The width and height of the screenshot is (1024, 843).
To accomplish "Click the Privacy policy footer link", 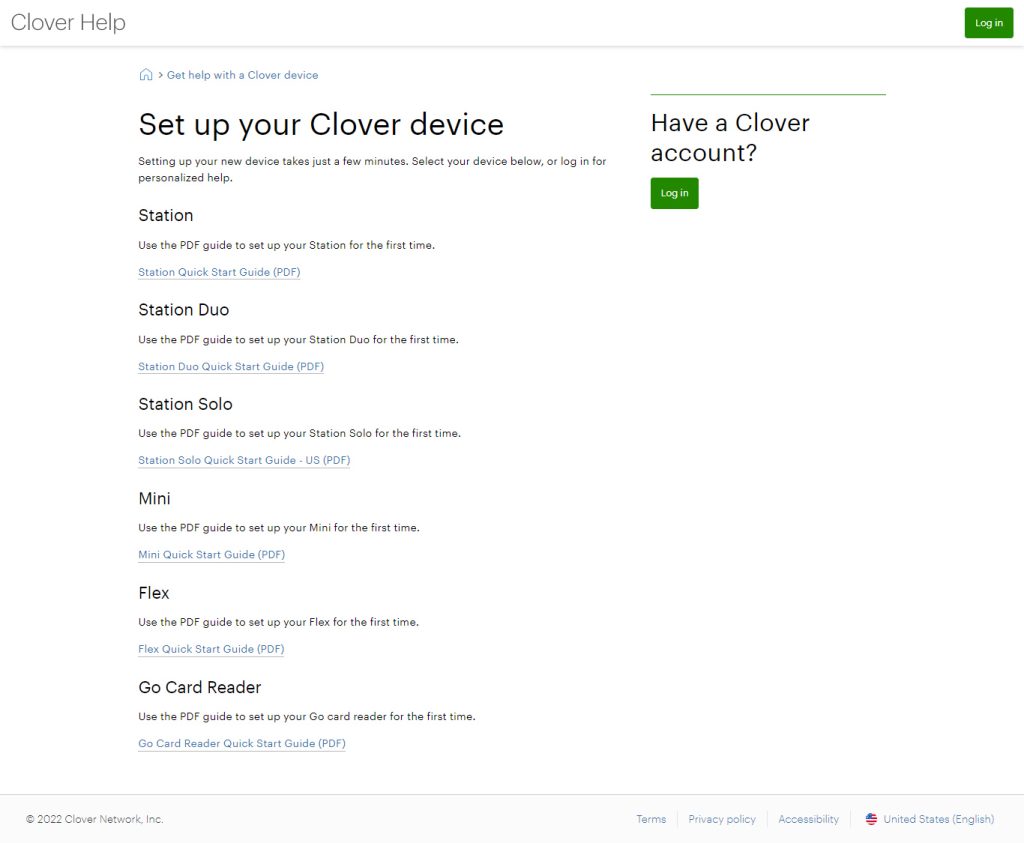I will coord(722,819).
